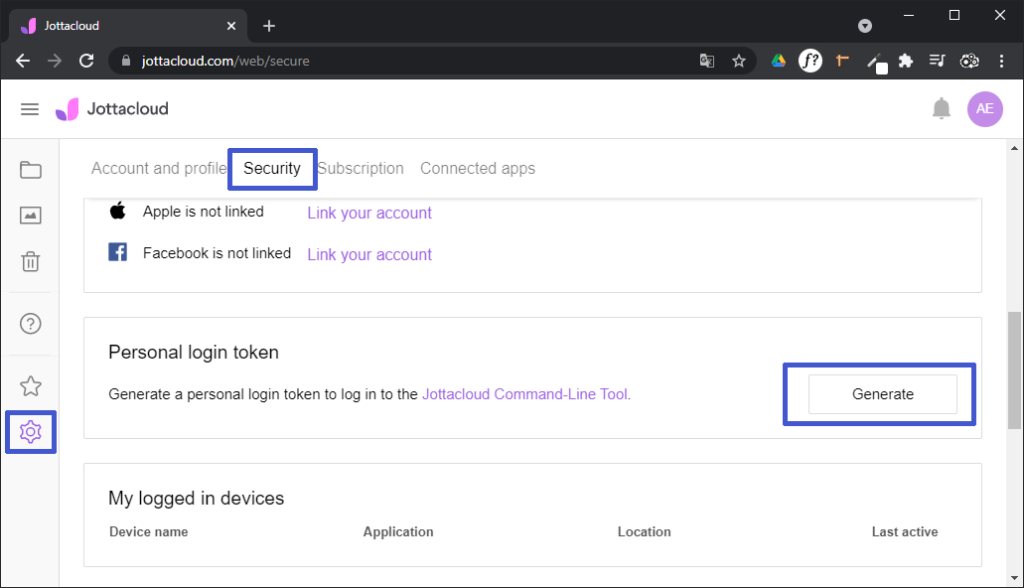The width and height of the screenshot is (1024, 588).
Task: Go back to previous page
Action: point(23,61)
